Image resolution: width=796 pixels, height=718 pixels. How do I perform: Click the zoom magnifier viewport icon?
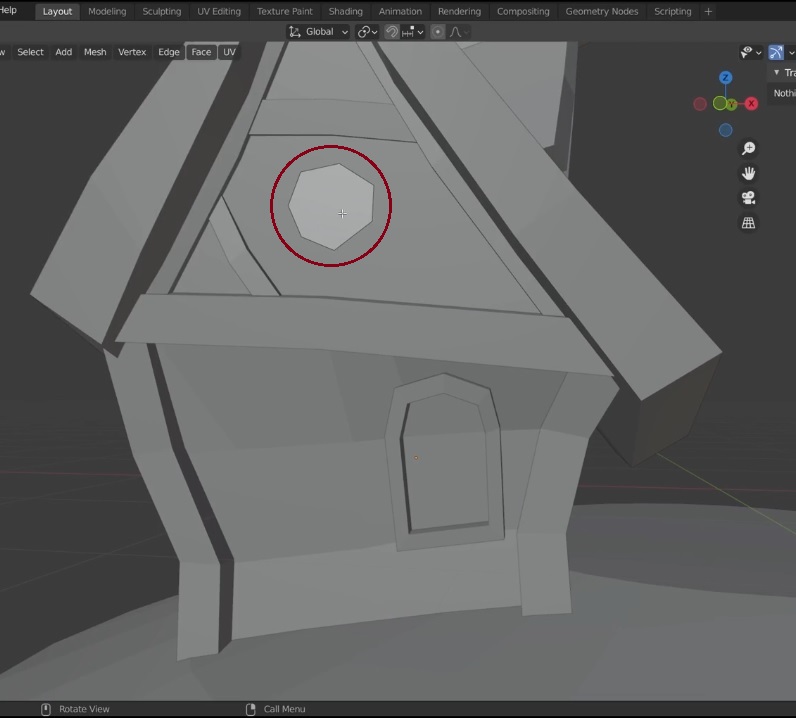(748, 149)
